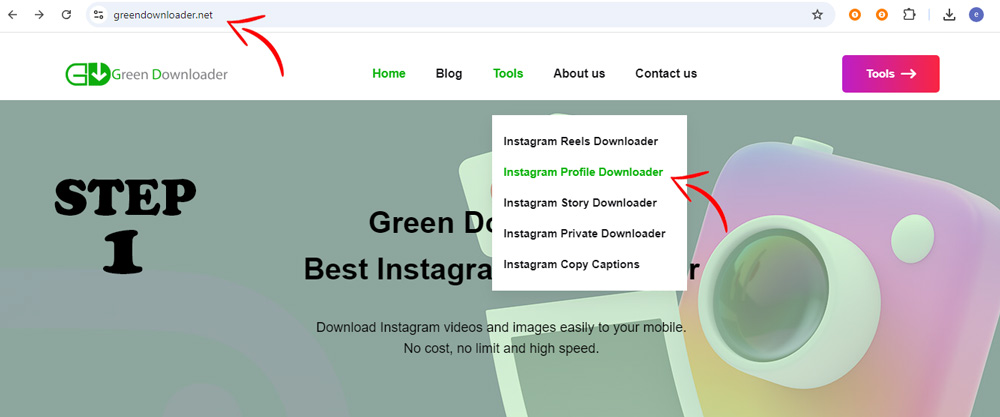Image resolution: width=1000 pixels, height=417 pixels.
Task: Open site information icon in address bar
Action: 98,15
